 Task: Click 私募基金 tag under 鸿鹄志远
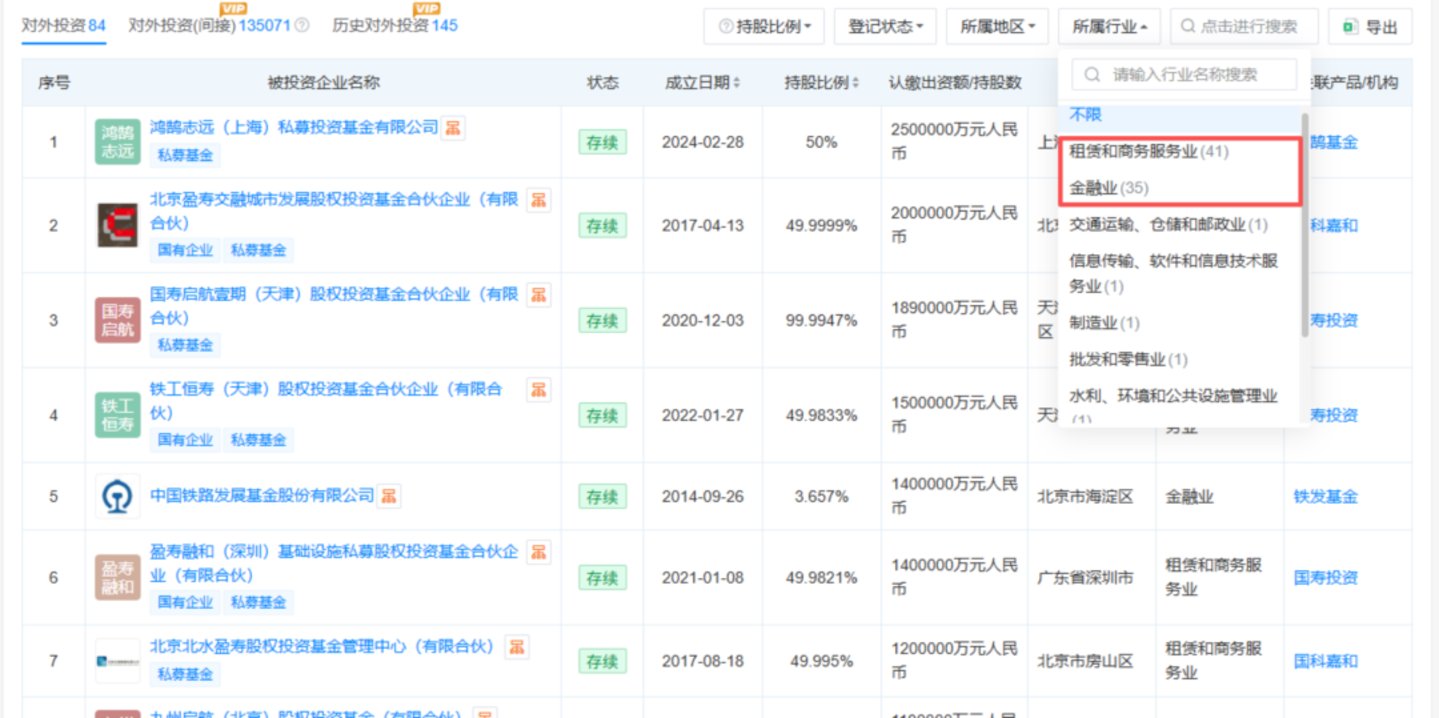(x=185, y=155)
